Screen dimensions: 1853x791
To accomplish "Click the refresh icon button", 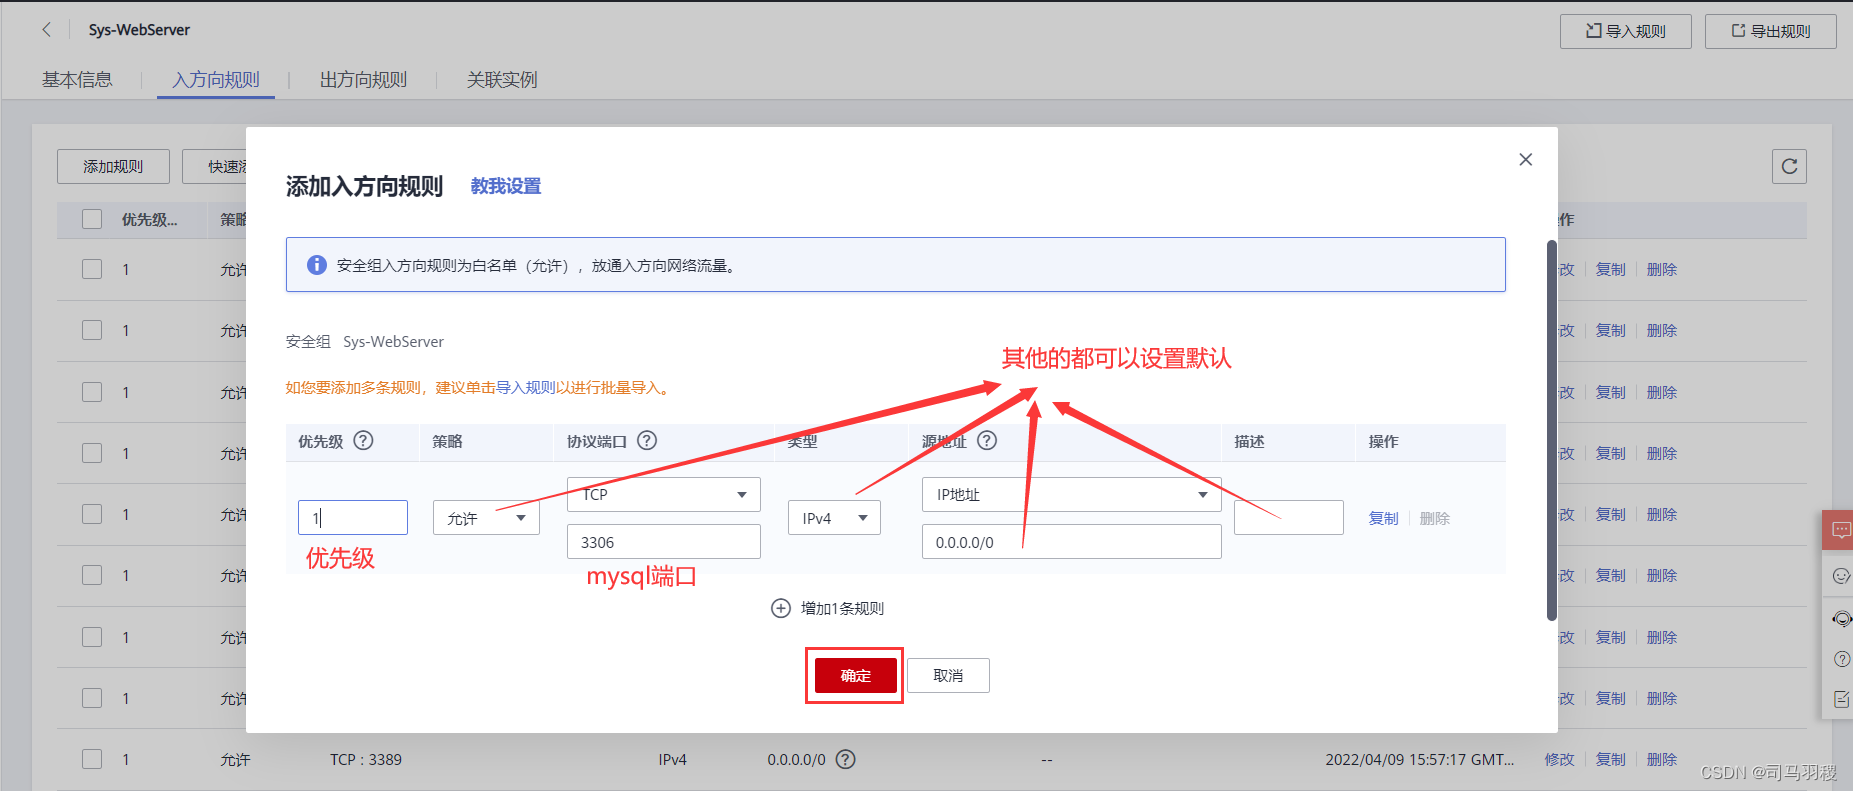I will point(1789,167).
